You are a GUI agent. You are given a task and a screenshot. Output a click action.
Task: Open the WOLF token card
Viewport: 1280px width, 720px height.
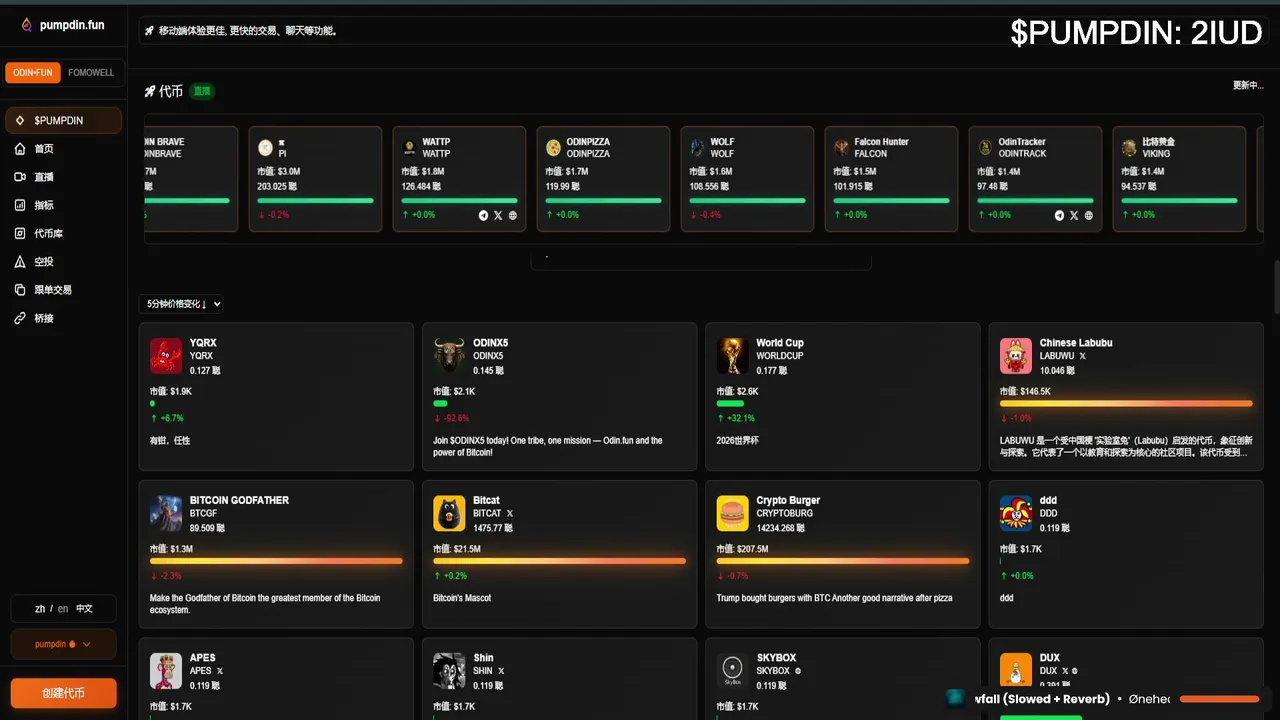[x=747, y=179]
